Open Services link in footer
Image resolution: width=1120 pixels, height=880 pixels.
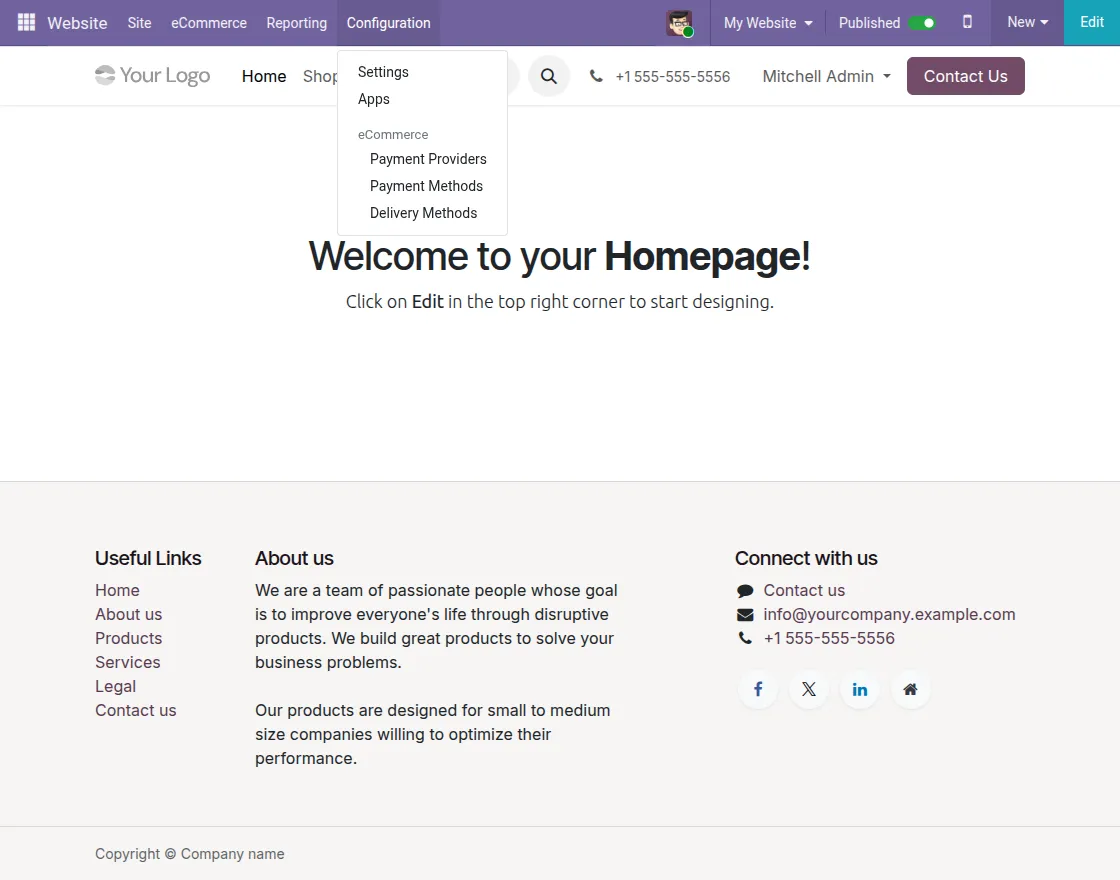128,662
